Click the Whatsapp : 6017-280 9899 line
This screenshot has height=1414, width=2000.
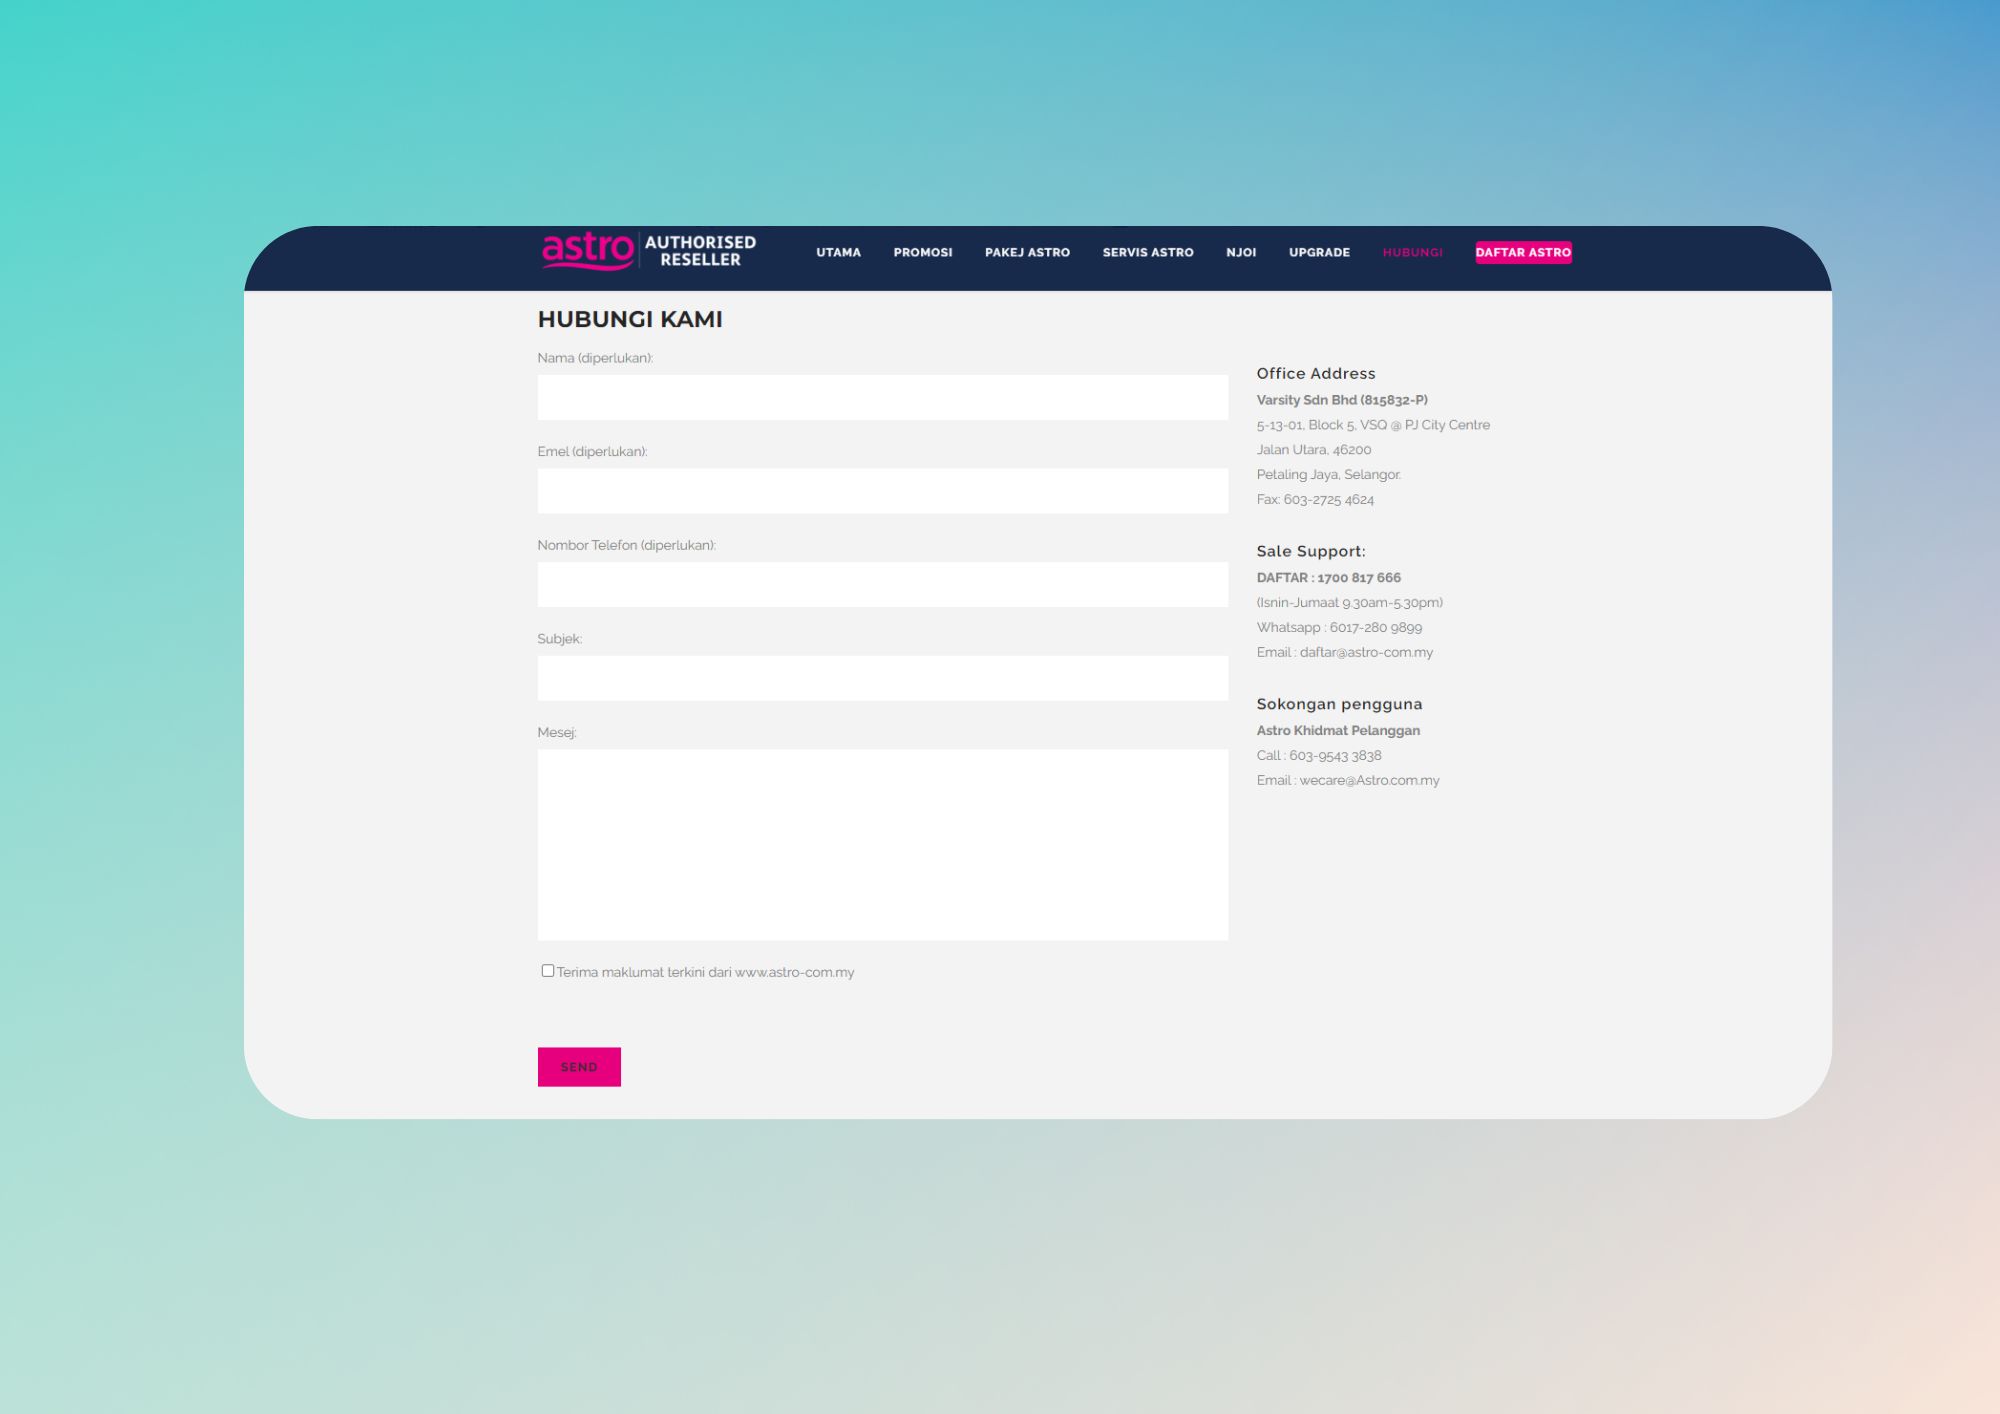1339,628
